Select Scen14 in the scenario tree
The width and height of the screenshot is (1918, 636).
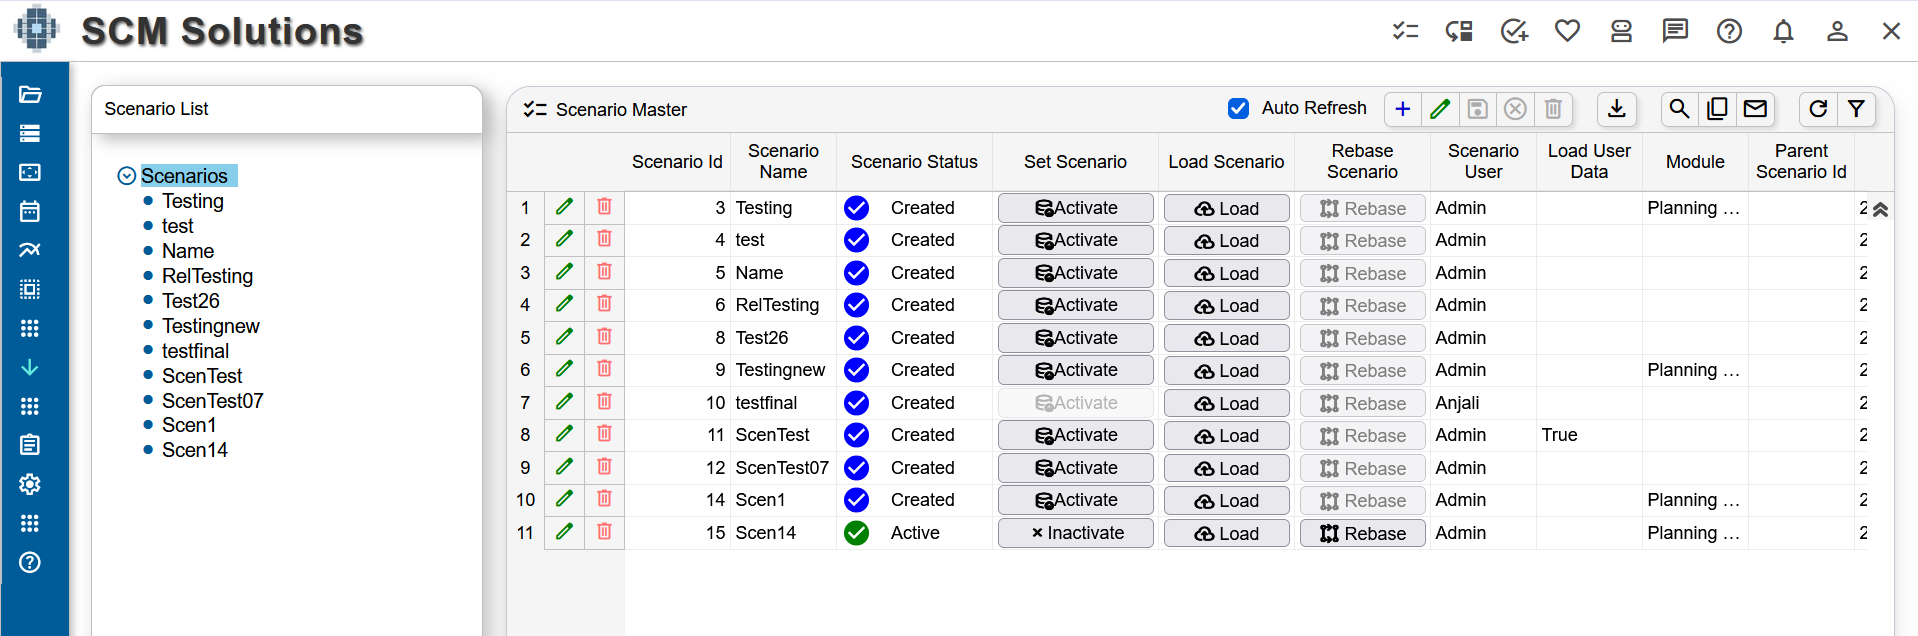coord(195,450)
